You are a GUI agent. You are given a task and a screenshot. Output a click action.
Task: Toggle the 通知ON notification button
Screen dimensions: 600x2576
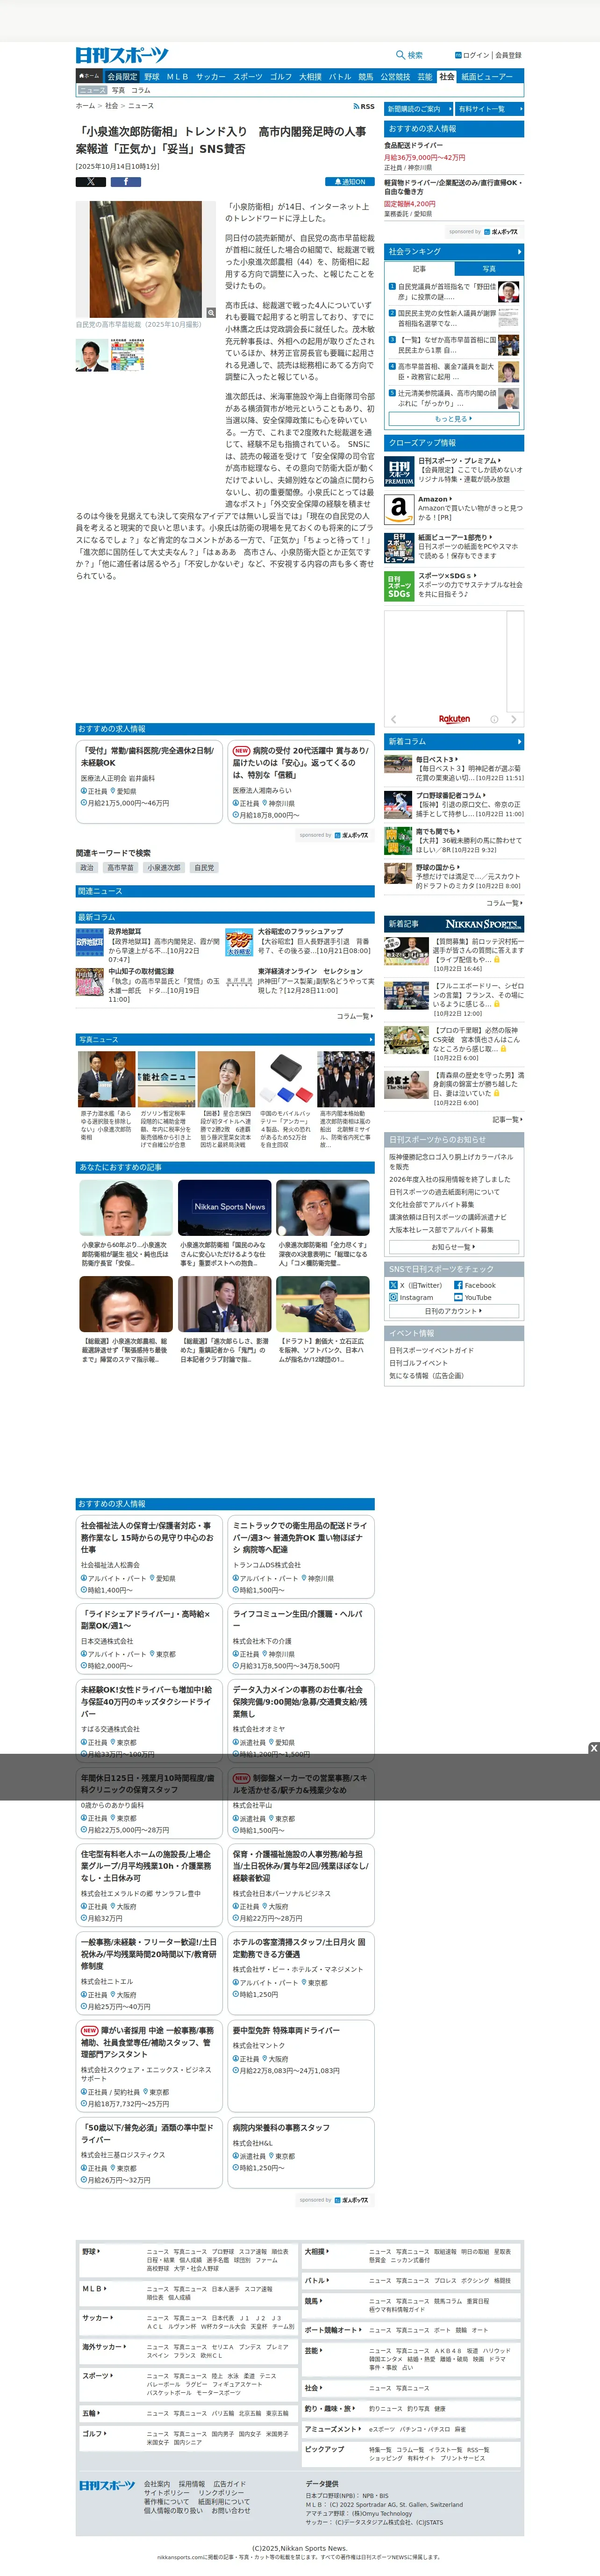tap(349, 182)
